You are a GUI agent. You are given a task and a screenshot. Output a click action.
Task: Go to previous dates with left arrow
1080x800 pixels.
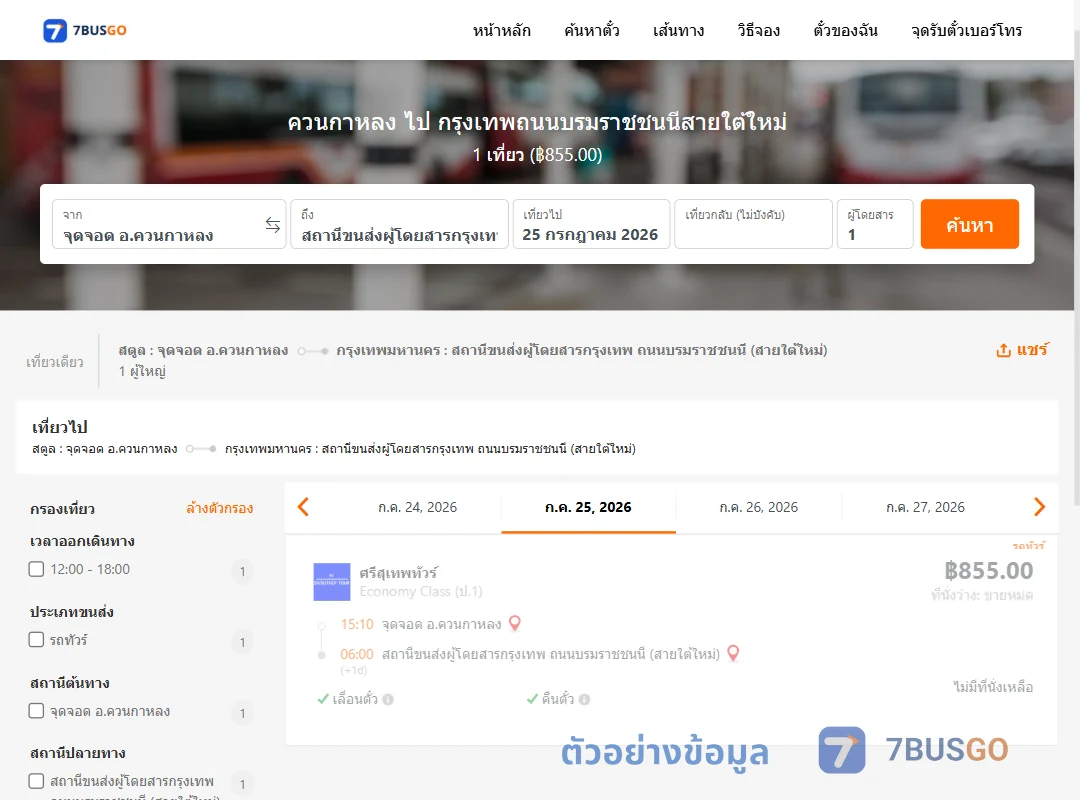point(303,507)
